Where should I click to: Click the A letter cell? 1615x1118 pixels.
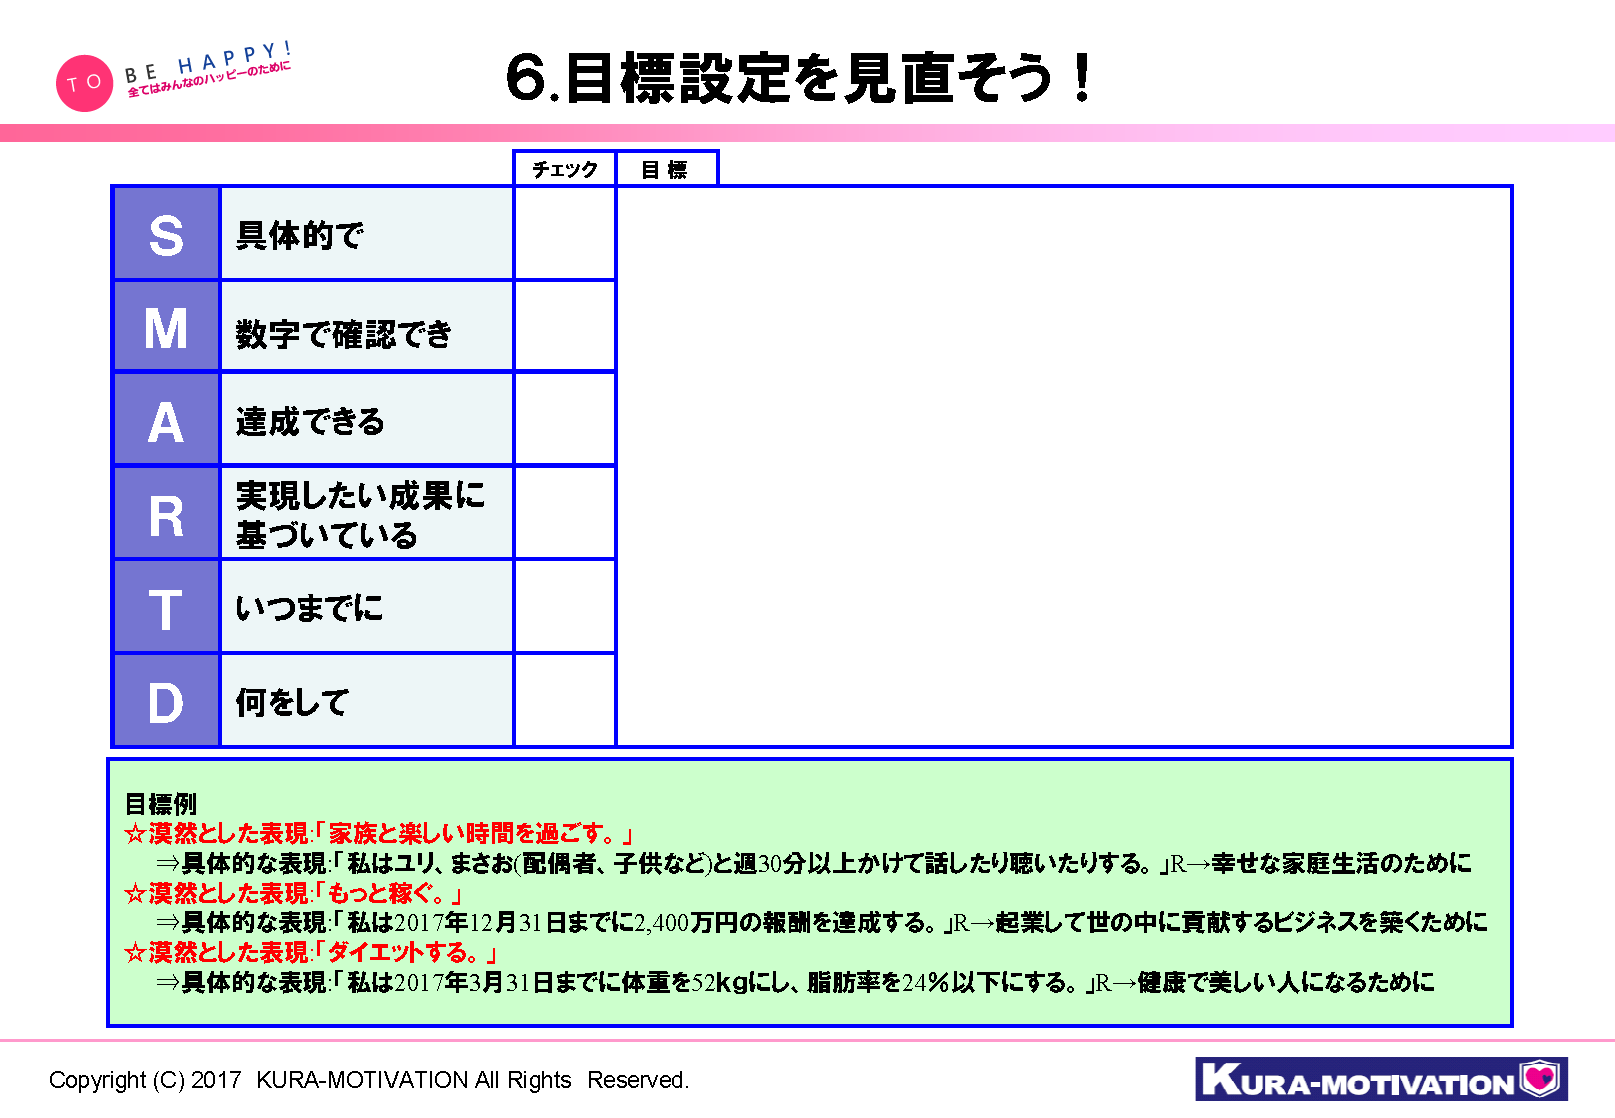point(166,420)
